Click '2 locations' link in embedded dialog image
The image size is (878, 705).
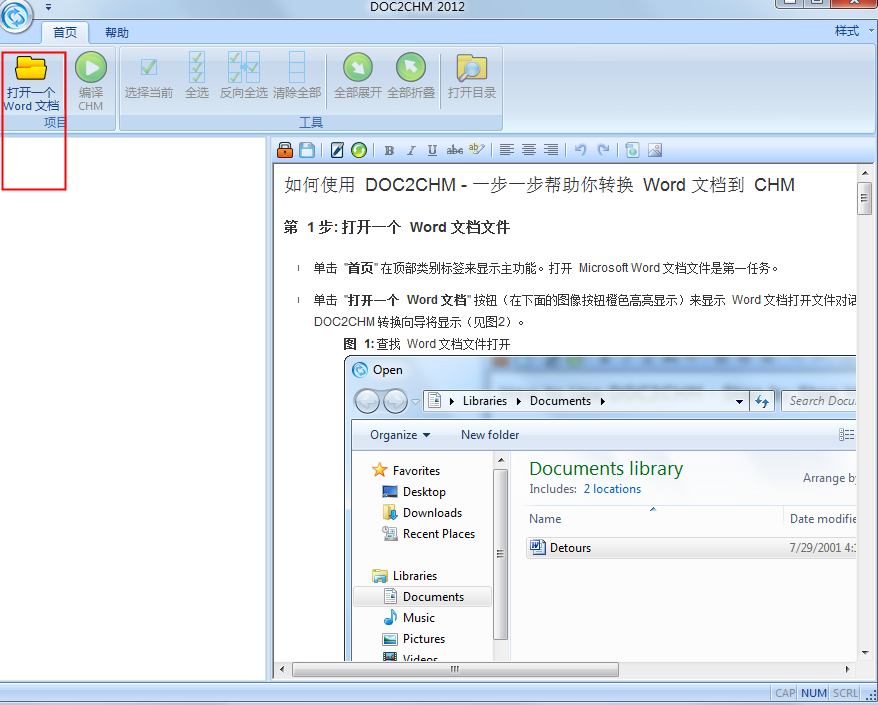612,489
